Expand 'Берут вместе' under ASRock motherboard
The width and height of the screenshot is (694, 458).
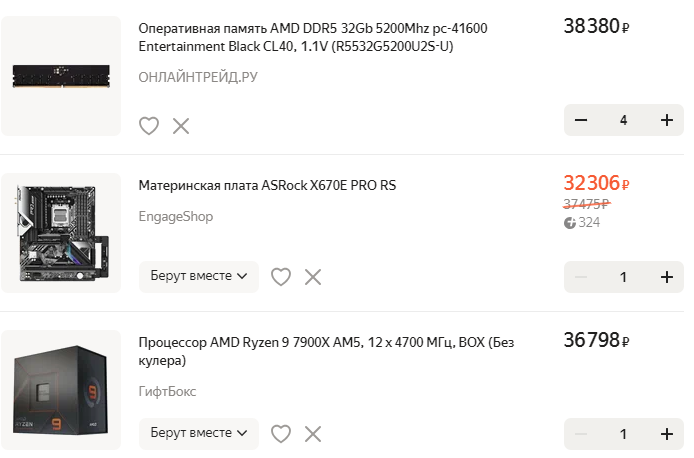199,277
